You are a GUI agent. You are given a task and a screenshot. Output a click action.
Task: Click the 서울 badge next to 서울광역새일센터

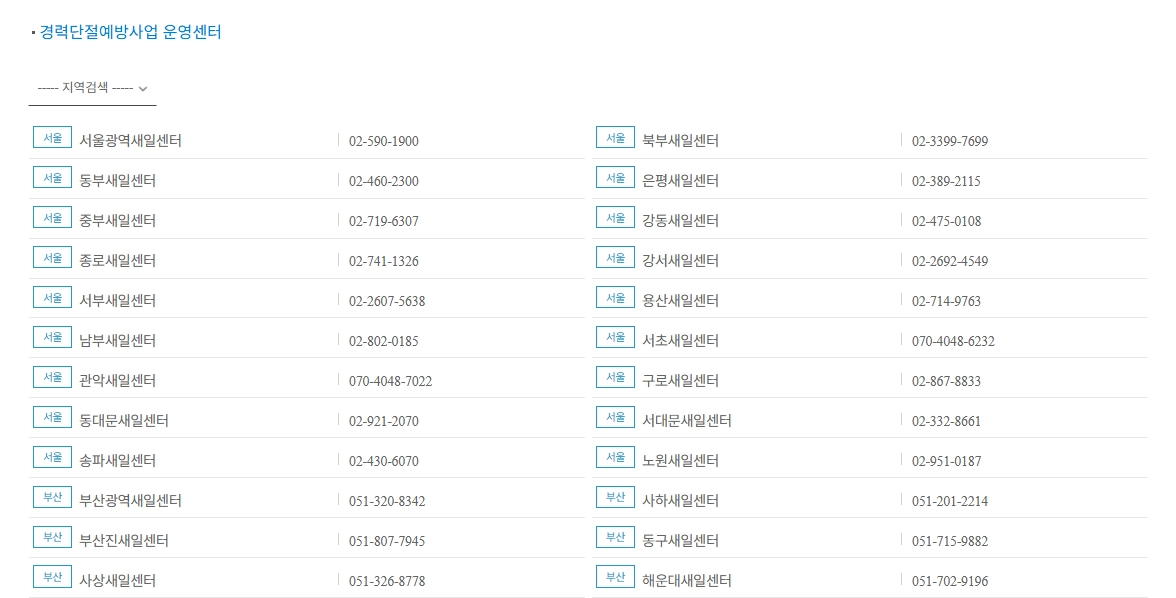[52, 137]
